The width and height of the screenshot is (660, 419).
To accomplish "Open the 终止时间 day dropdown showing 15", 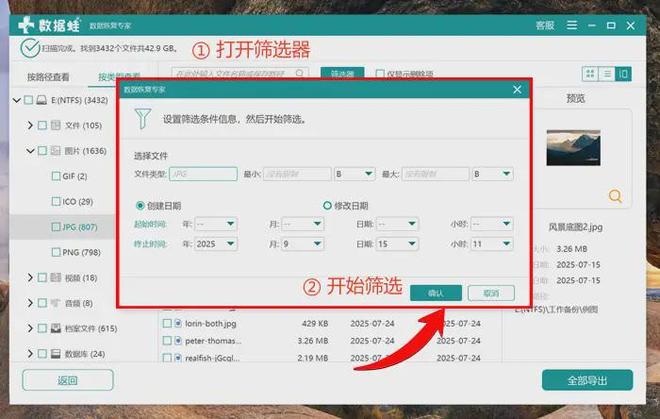I will [x=397, y=244].
